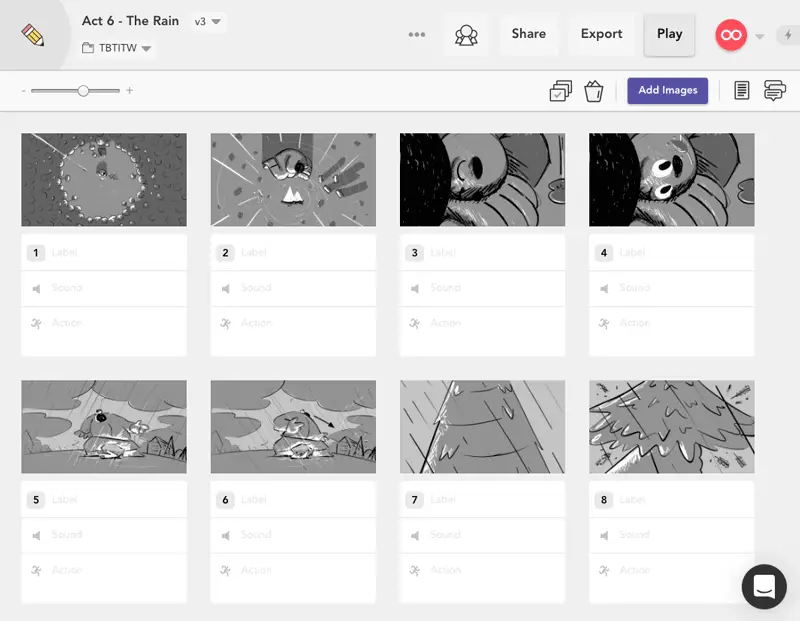Click the Label field of frame 7
The image size is (800, 621).
click(x=483, y=500)
